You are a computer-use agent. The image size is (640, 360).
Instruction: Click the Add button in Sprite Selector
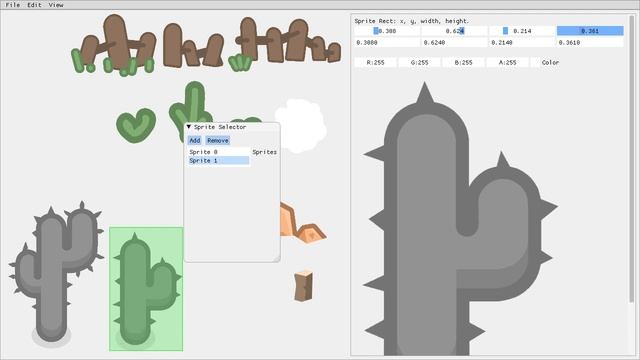pyautogui.click(x=195, y=140)
